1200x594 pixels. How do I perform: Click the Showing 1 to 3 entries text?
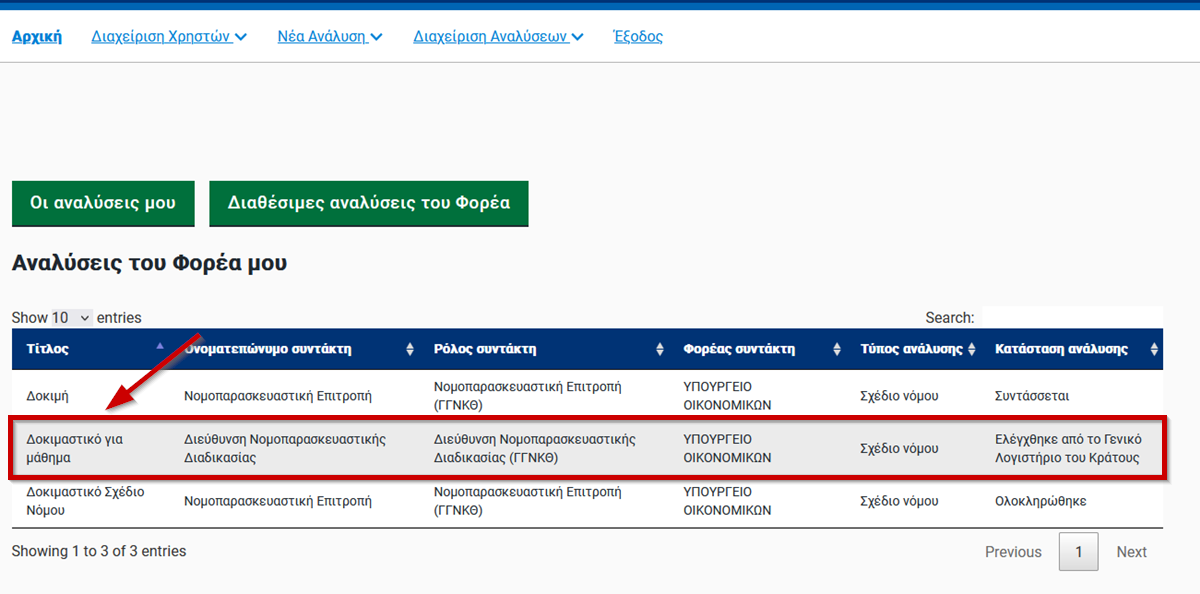(x=99, y=551)
